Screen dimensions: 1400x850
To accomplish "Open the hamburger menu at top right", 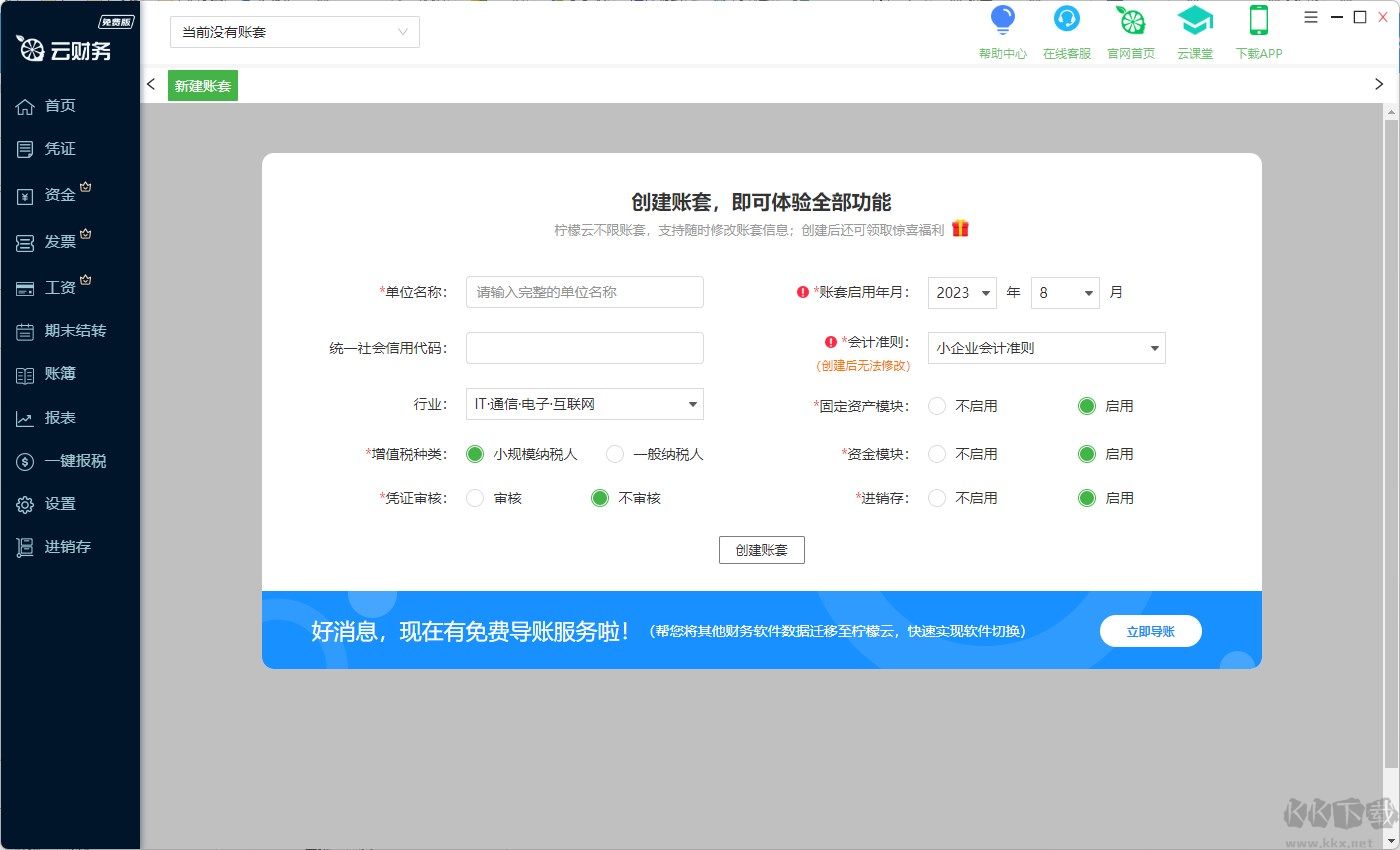I will 1310,17.
